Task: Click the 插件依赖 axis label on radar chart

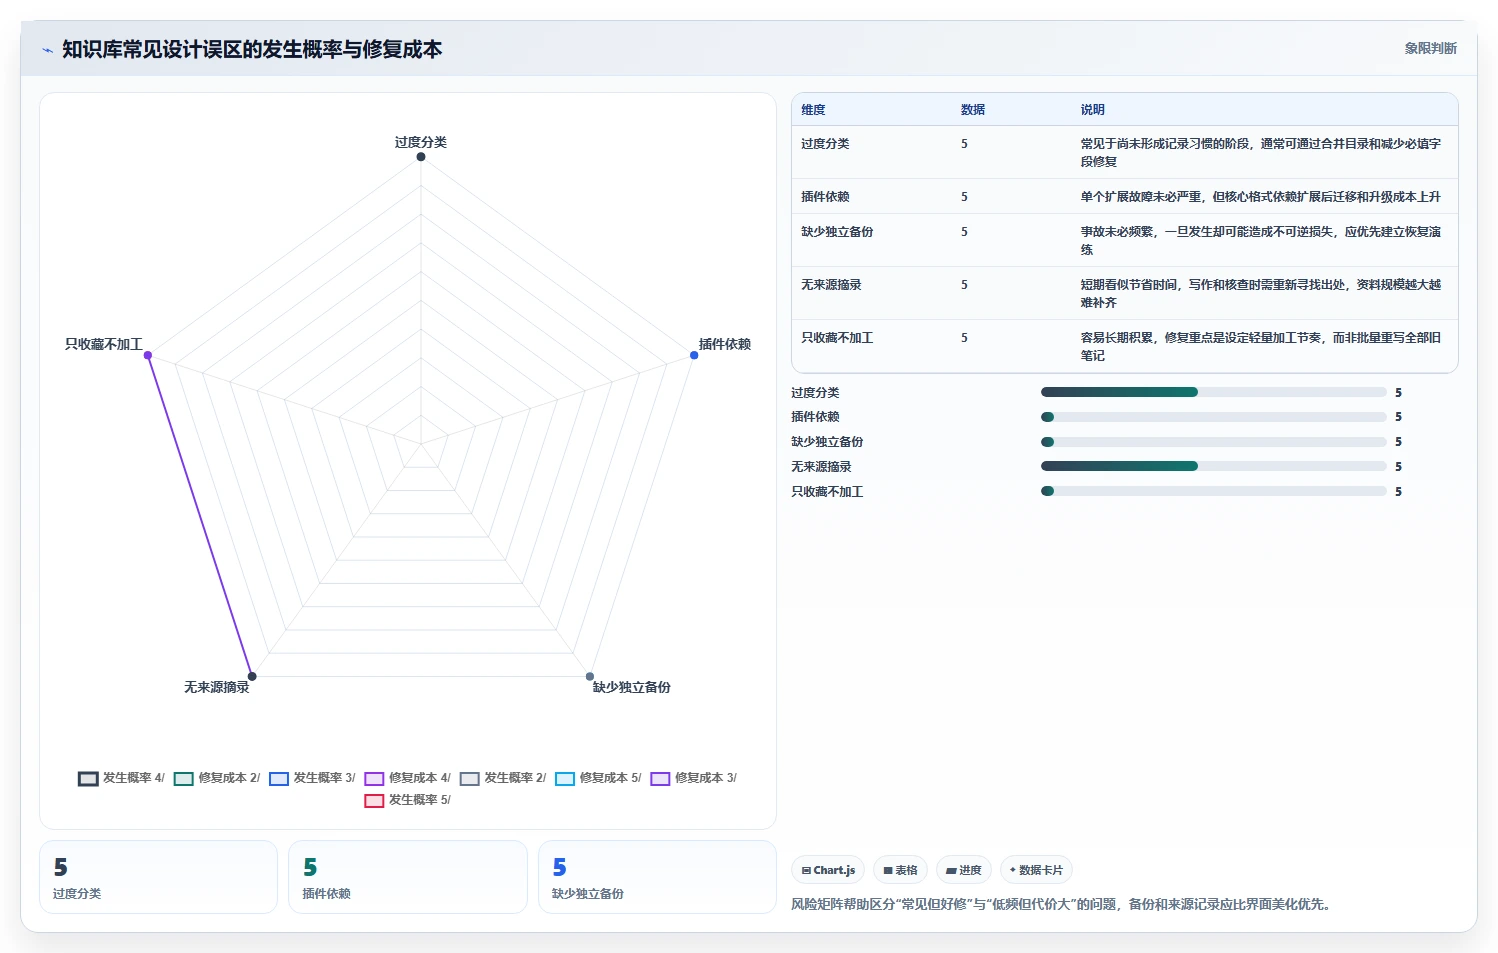Action: click(725, 344)
